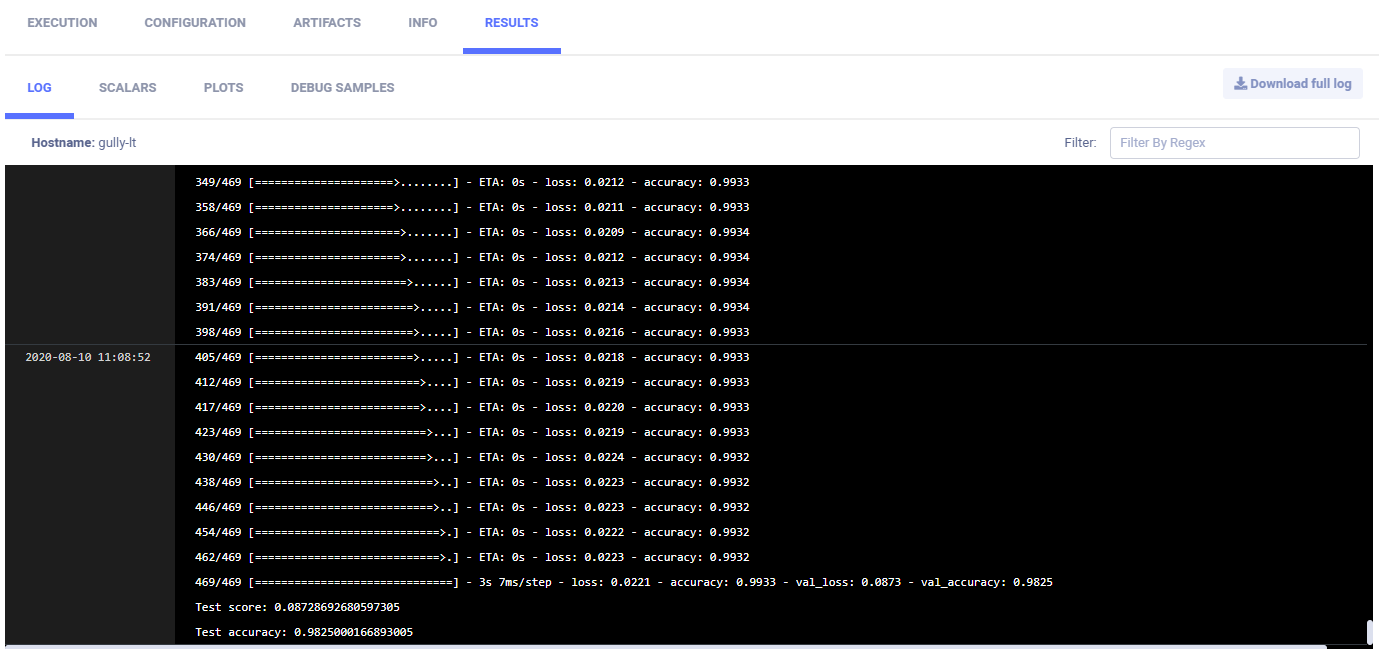Screen dimensions: 1380x649
Task: Open the SCALARS sub-tab
Action: point(127,88)
